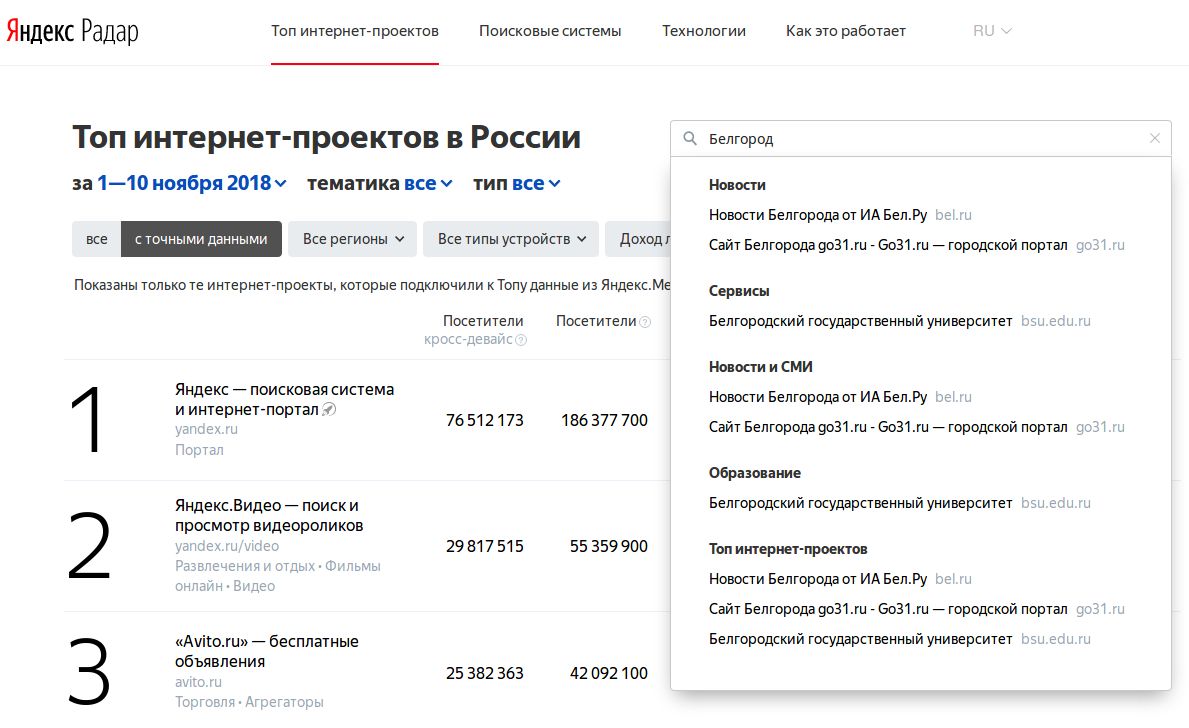Select the value 29 817 515
Screen dimensions: 1189x728
click(485, 546)
